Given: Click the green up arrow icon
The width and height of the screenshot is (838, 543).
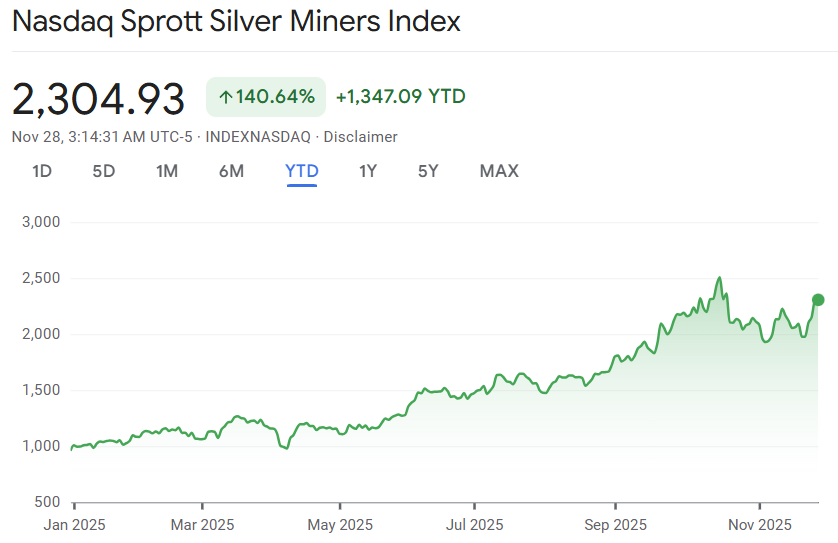Looking at the screenshot, I should pyautogui.click(x=225, y=97).
